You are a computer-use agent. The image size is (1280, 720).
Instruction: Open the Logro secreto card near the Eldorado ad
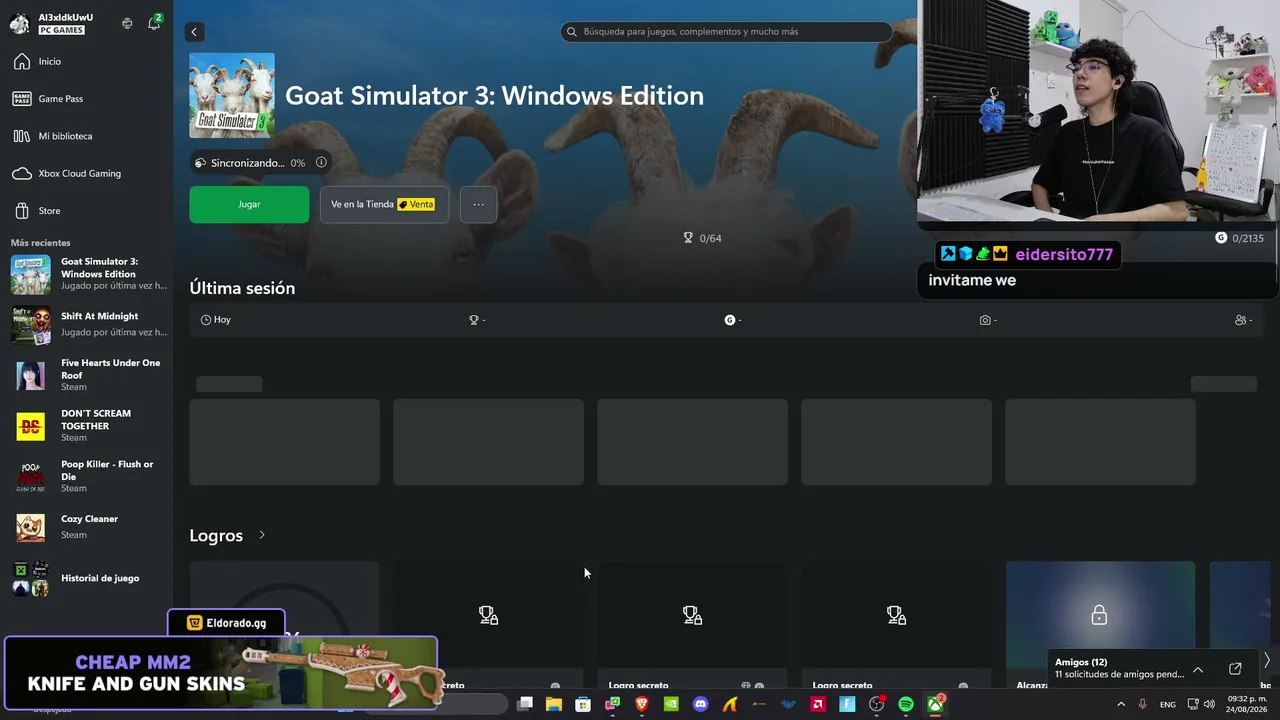point(488,627)
